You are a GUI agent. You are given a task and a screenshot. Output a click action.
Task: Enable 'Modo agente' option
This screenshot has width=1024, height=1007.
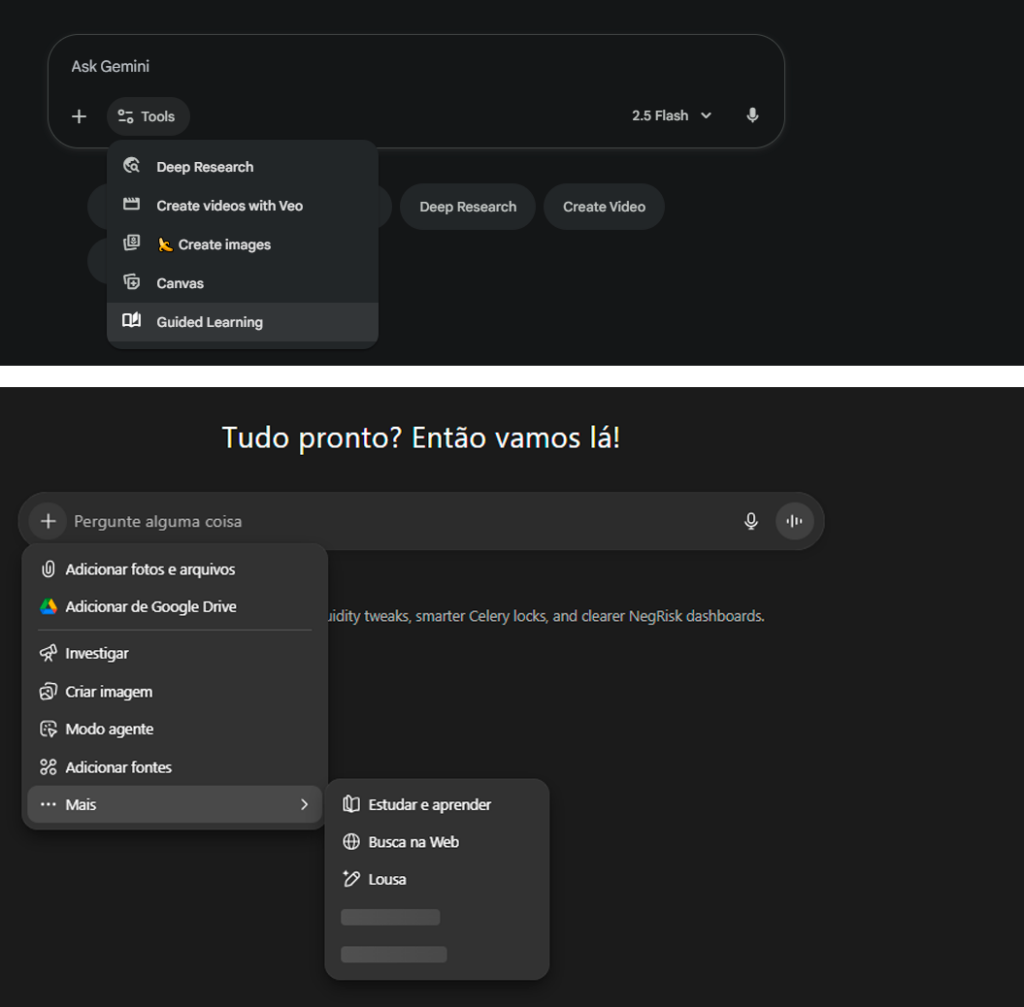click(110, 729)
